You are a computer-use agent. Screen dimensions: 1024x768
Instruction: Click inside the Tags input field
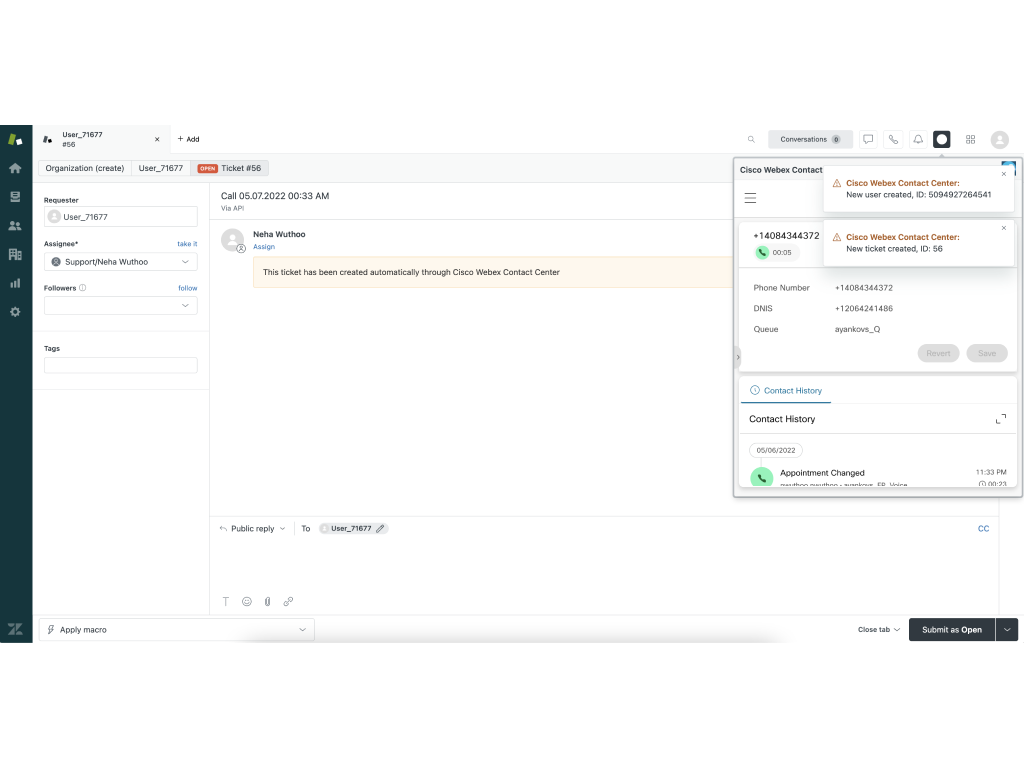coord(120,365)
